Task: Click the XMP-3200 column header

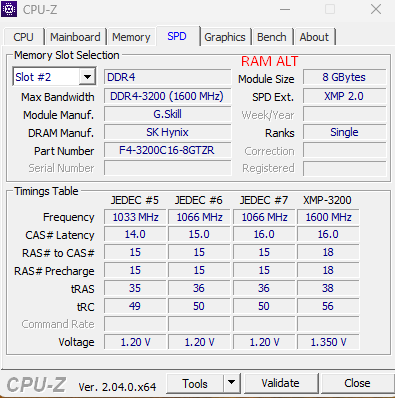Action: pos(327,200)
